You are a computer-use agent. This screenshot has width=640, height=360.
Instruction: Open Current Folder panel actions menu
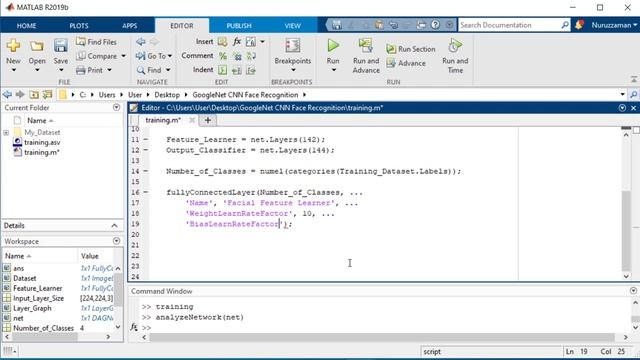tap(116, 107)
